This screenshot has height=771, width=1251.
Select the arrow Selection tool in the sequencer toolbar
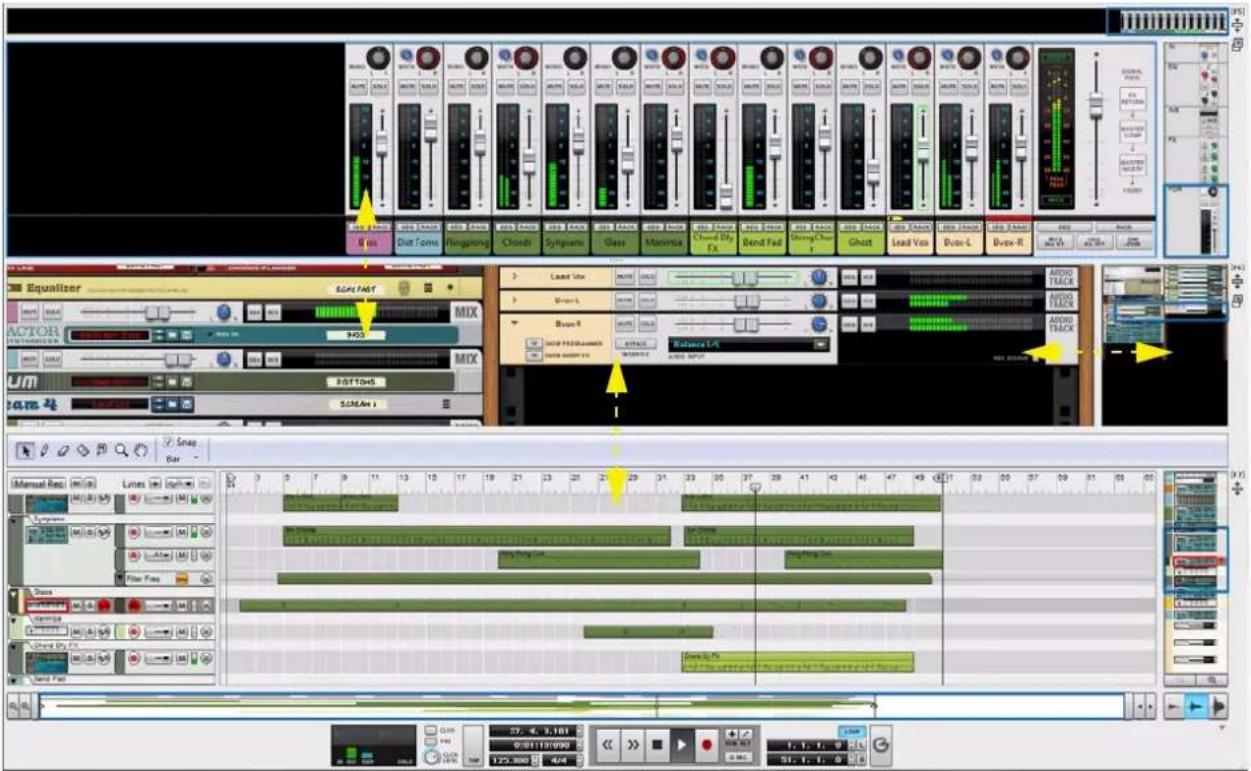(27, 449)
